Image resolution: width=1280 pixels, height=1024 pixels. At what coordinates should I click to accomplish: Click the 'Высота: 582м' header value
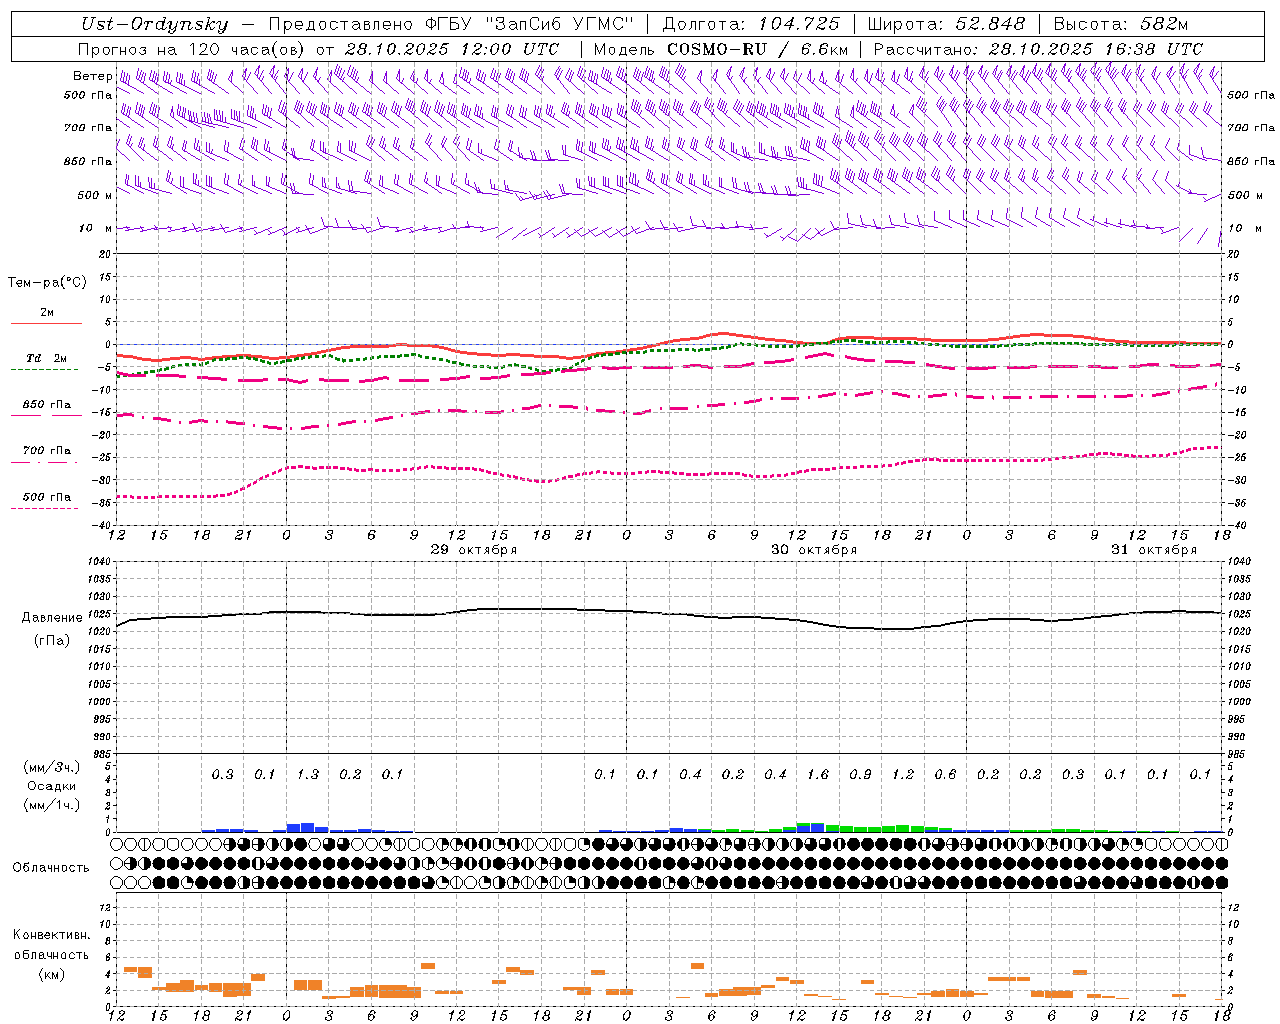click(x=1121, y=25)
